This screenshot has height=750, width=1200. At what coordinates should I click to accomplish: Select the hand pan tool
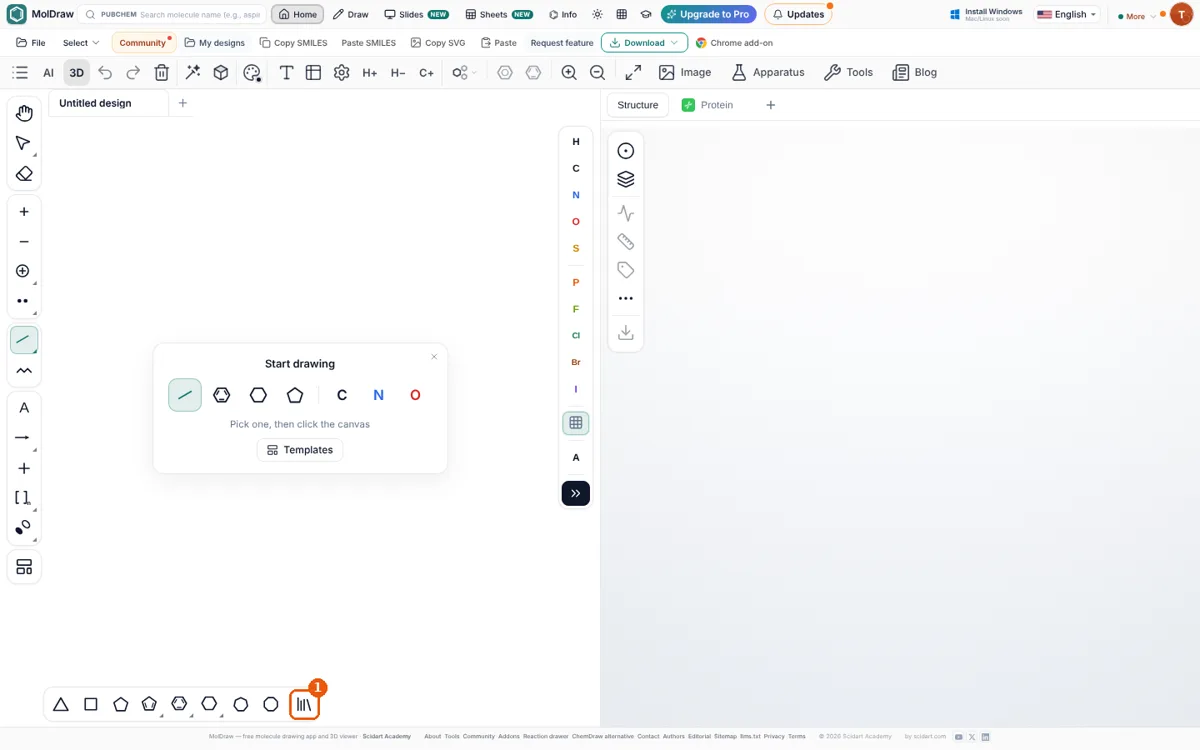pos(24,114)
